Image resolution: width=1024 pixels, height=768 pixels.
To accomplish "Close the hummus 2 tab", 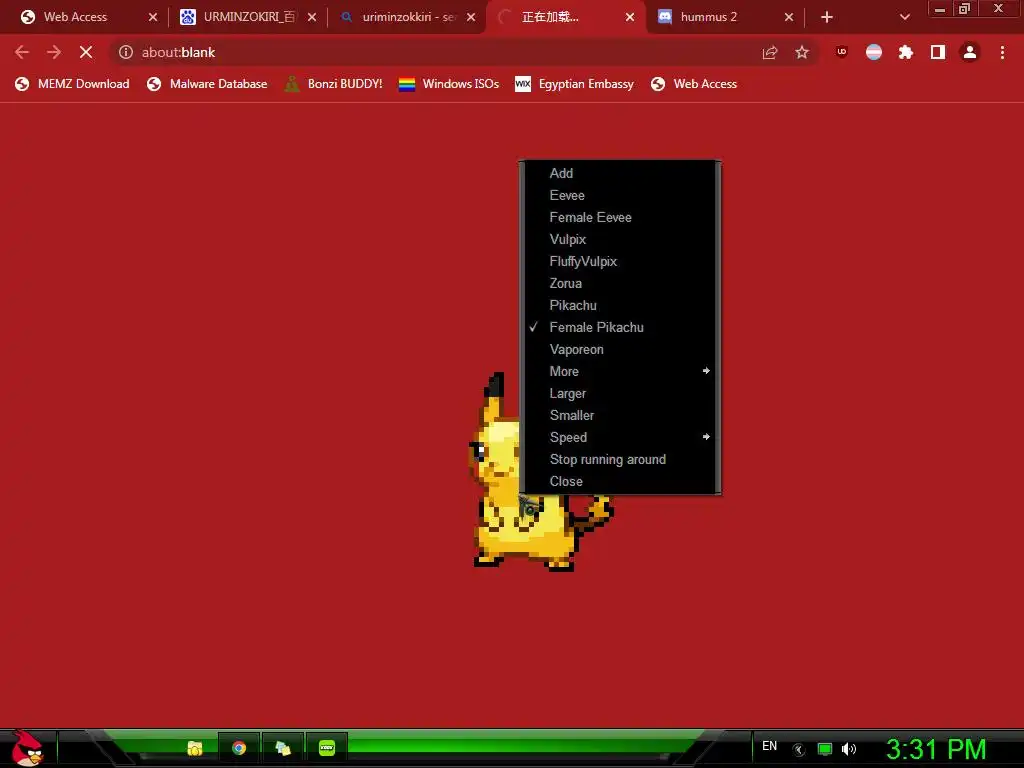I will (789, 17).
